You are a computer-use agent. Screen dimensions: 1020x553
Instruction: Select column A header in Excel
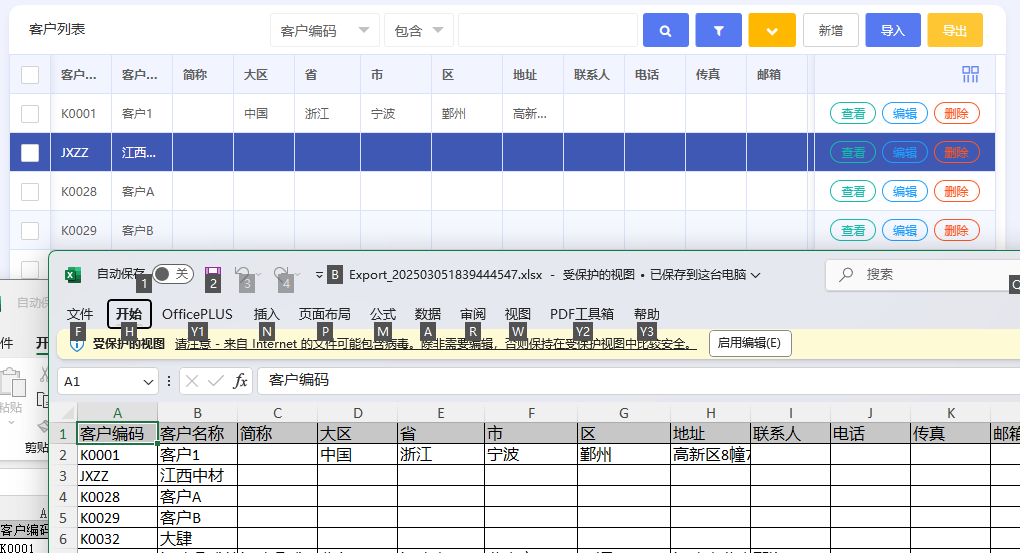[x=117, y=413]
